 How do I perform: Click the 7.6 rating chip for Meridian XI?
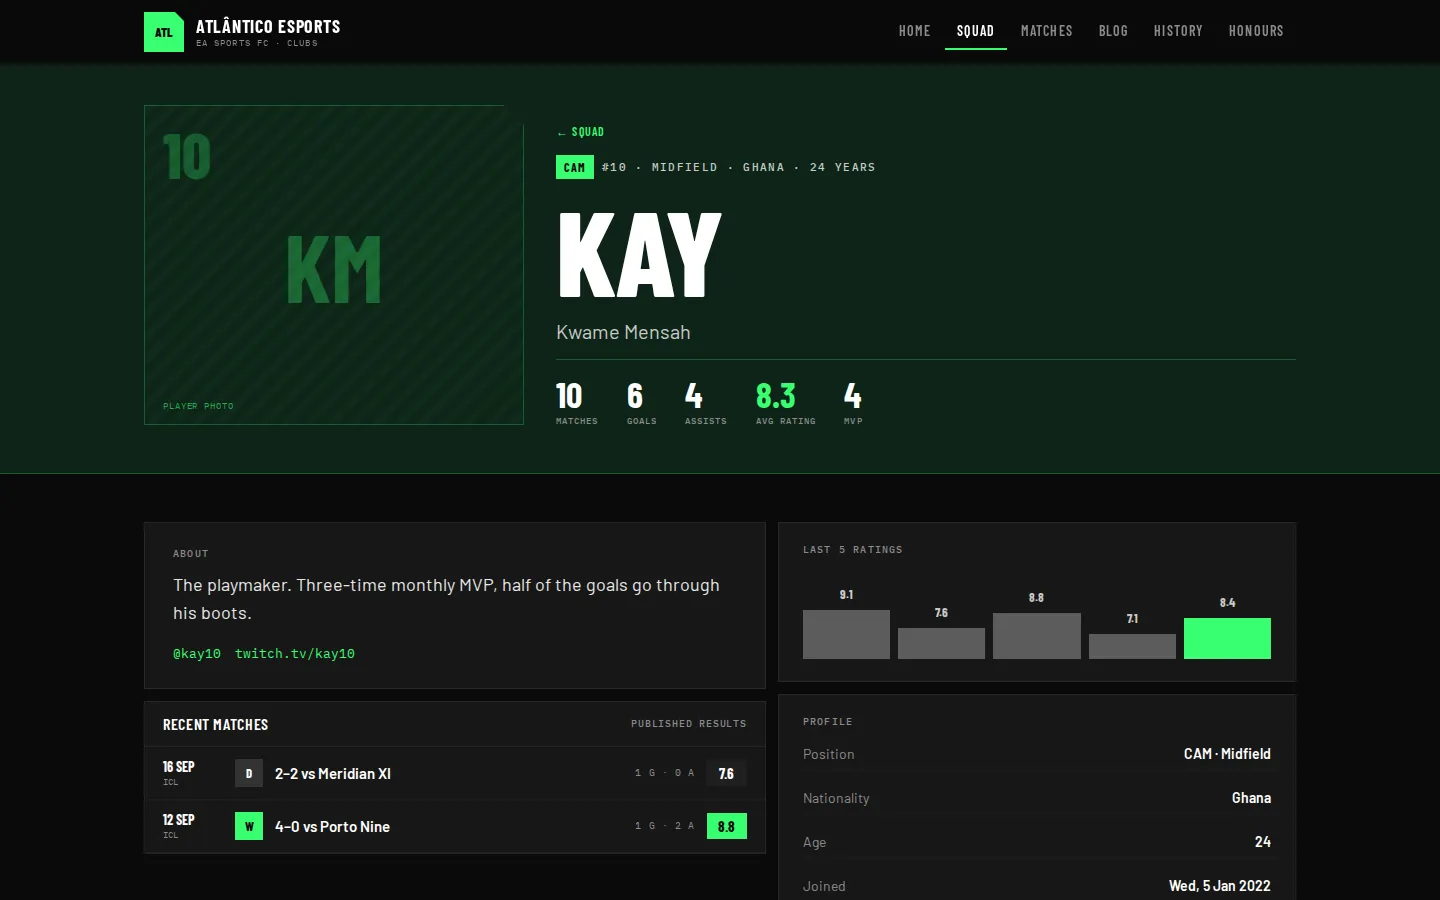(x=727, y=773)
